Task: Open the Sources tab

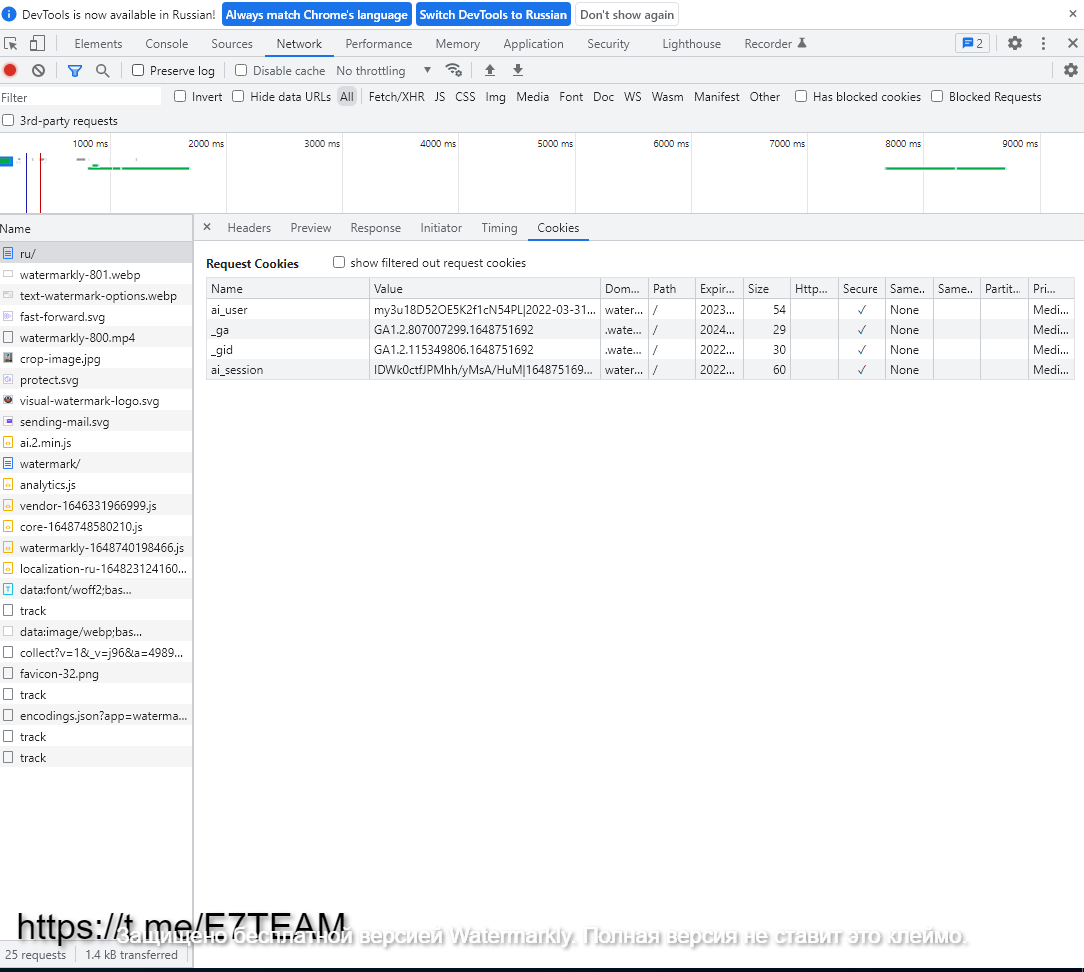Action: [232, 44]
